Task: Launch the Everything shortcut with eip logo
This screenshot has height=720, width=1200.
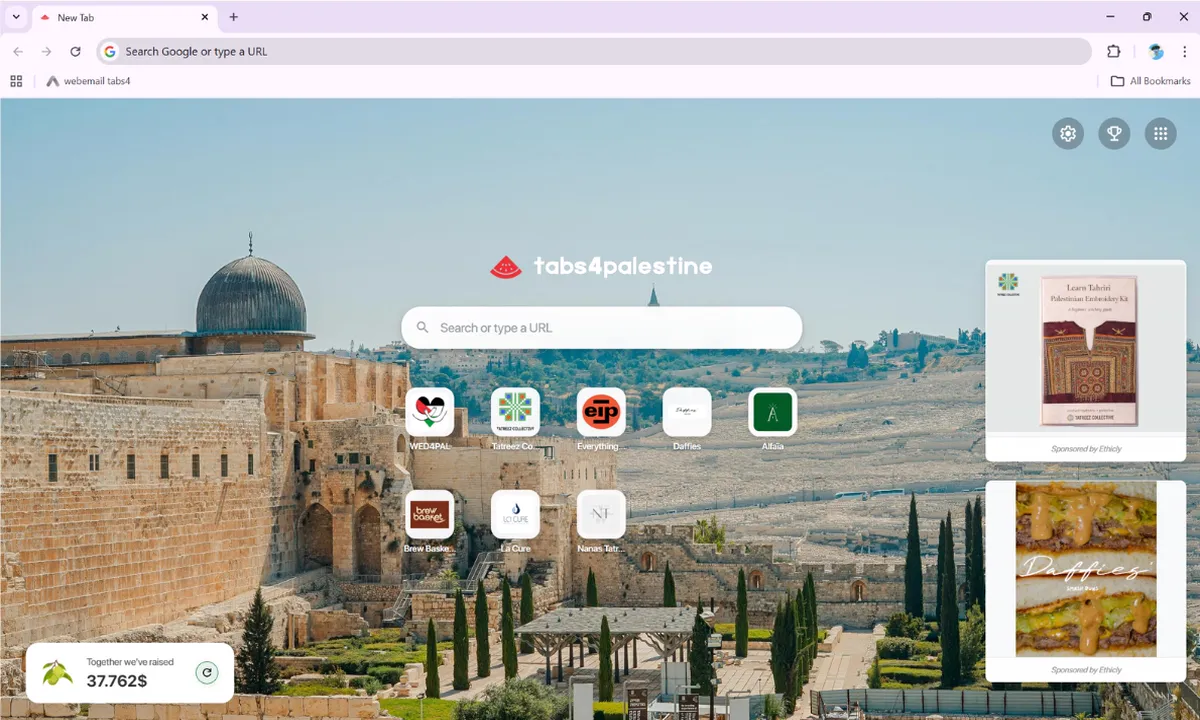Action: [601, 413]
